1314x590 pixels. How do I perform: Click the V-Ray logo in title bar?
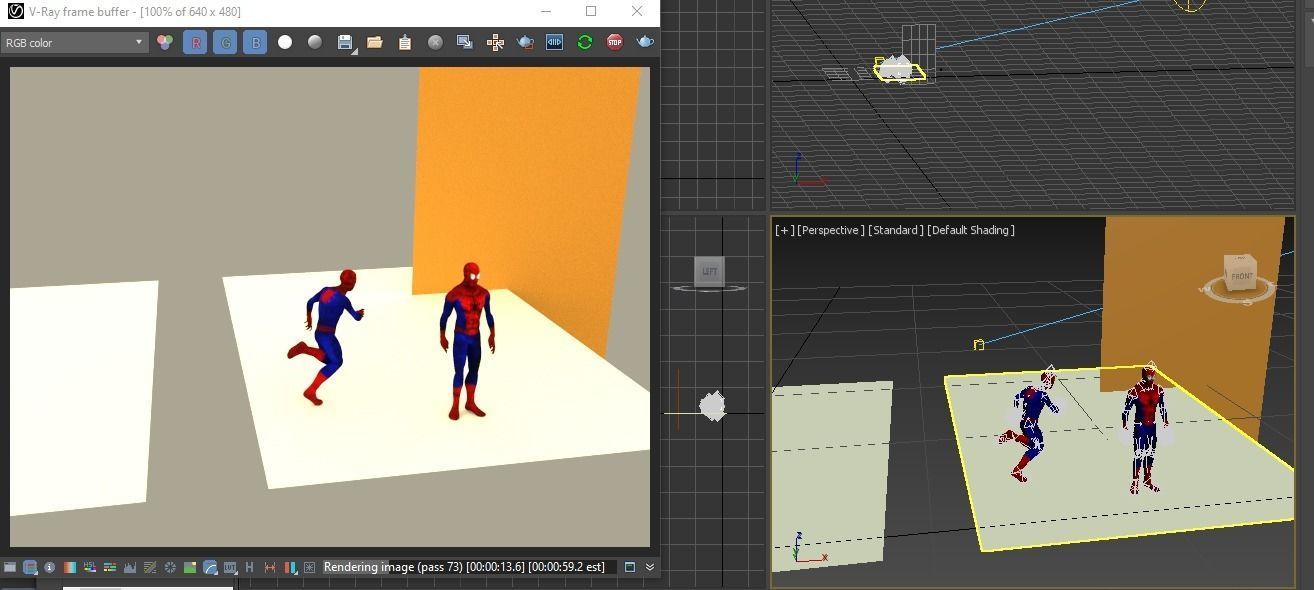[14, 11]
